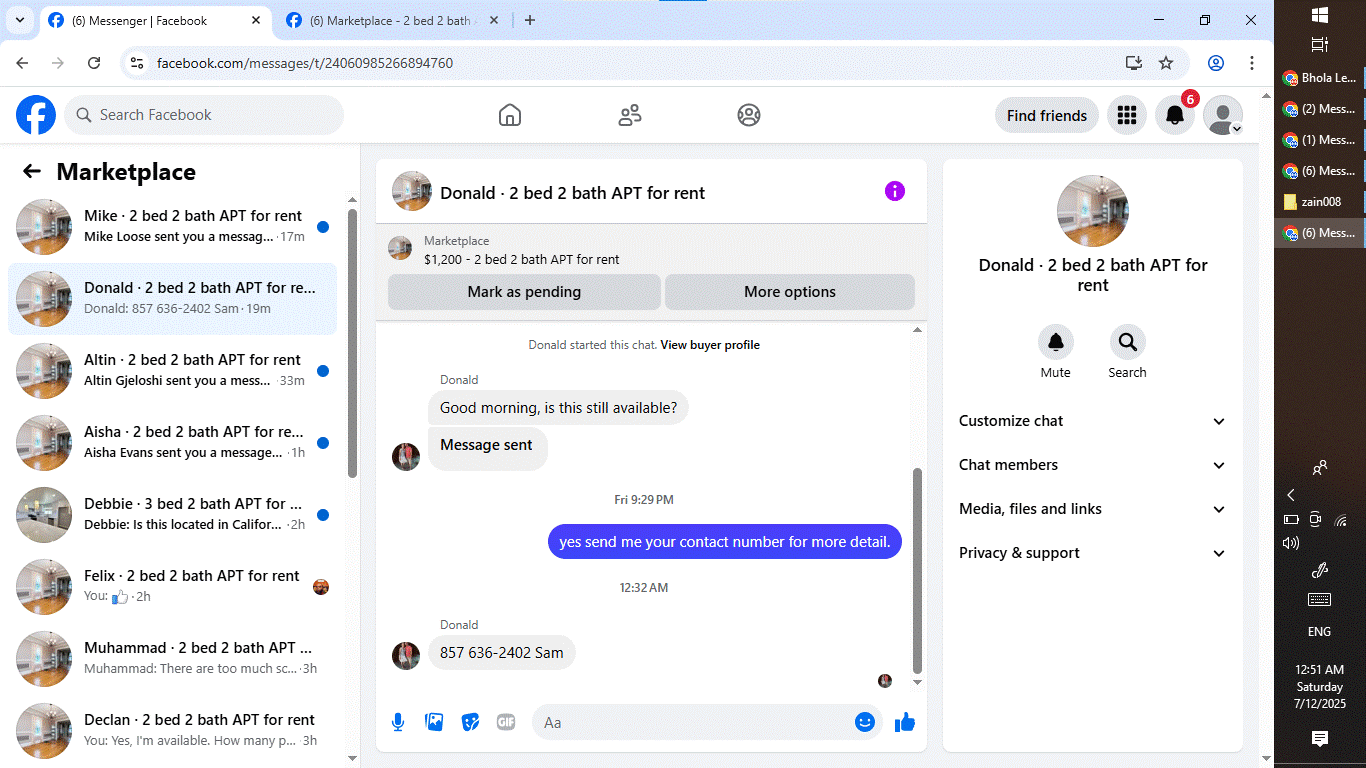Viewport: 1366px width, 768px height.
Task: Open Altin's 2 bed 2 bath conversation
Action: coord(172,371)
